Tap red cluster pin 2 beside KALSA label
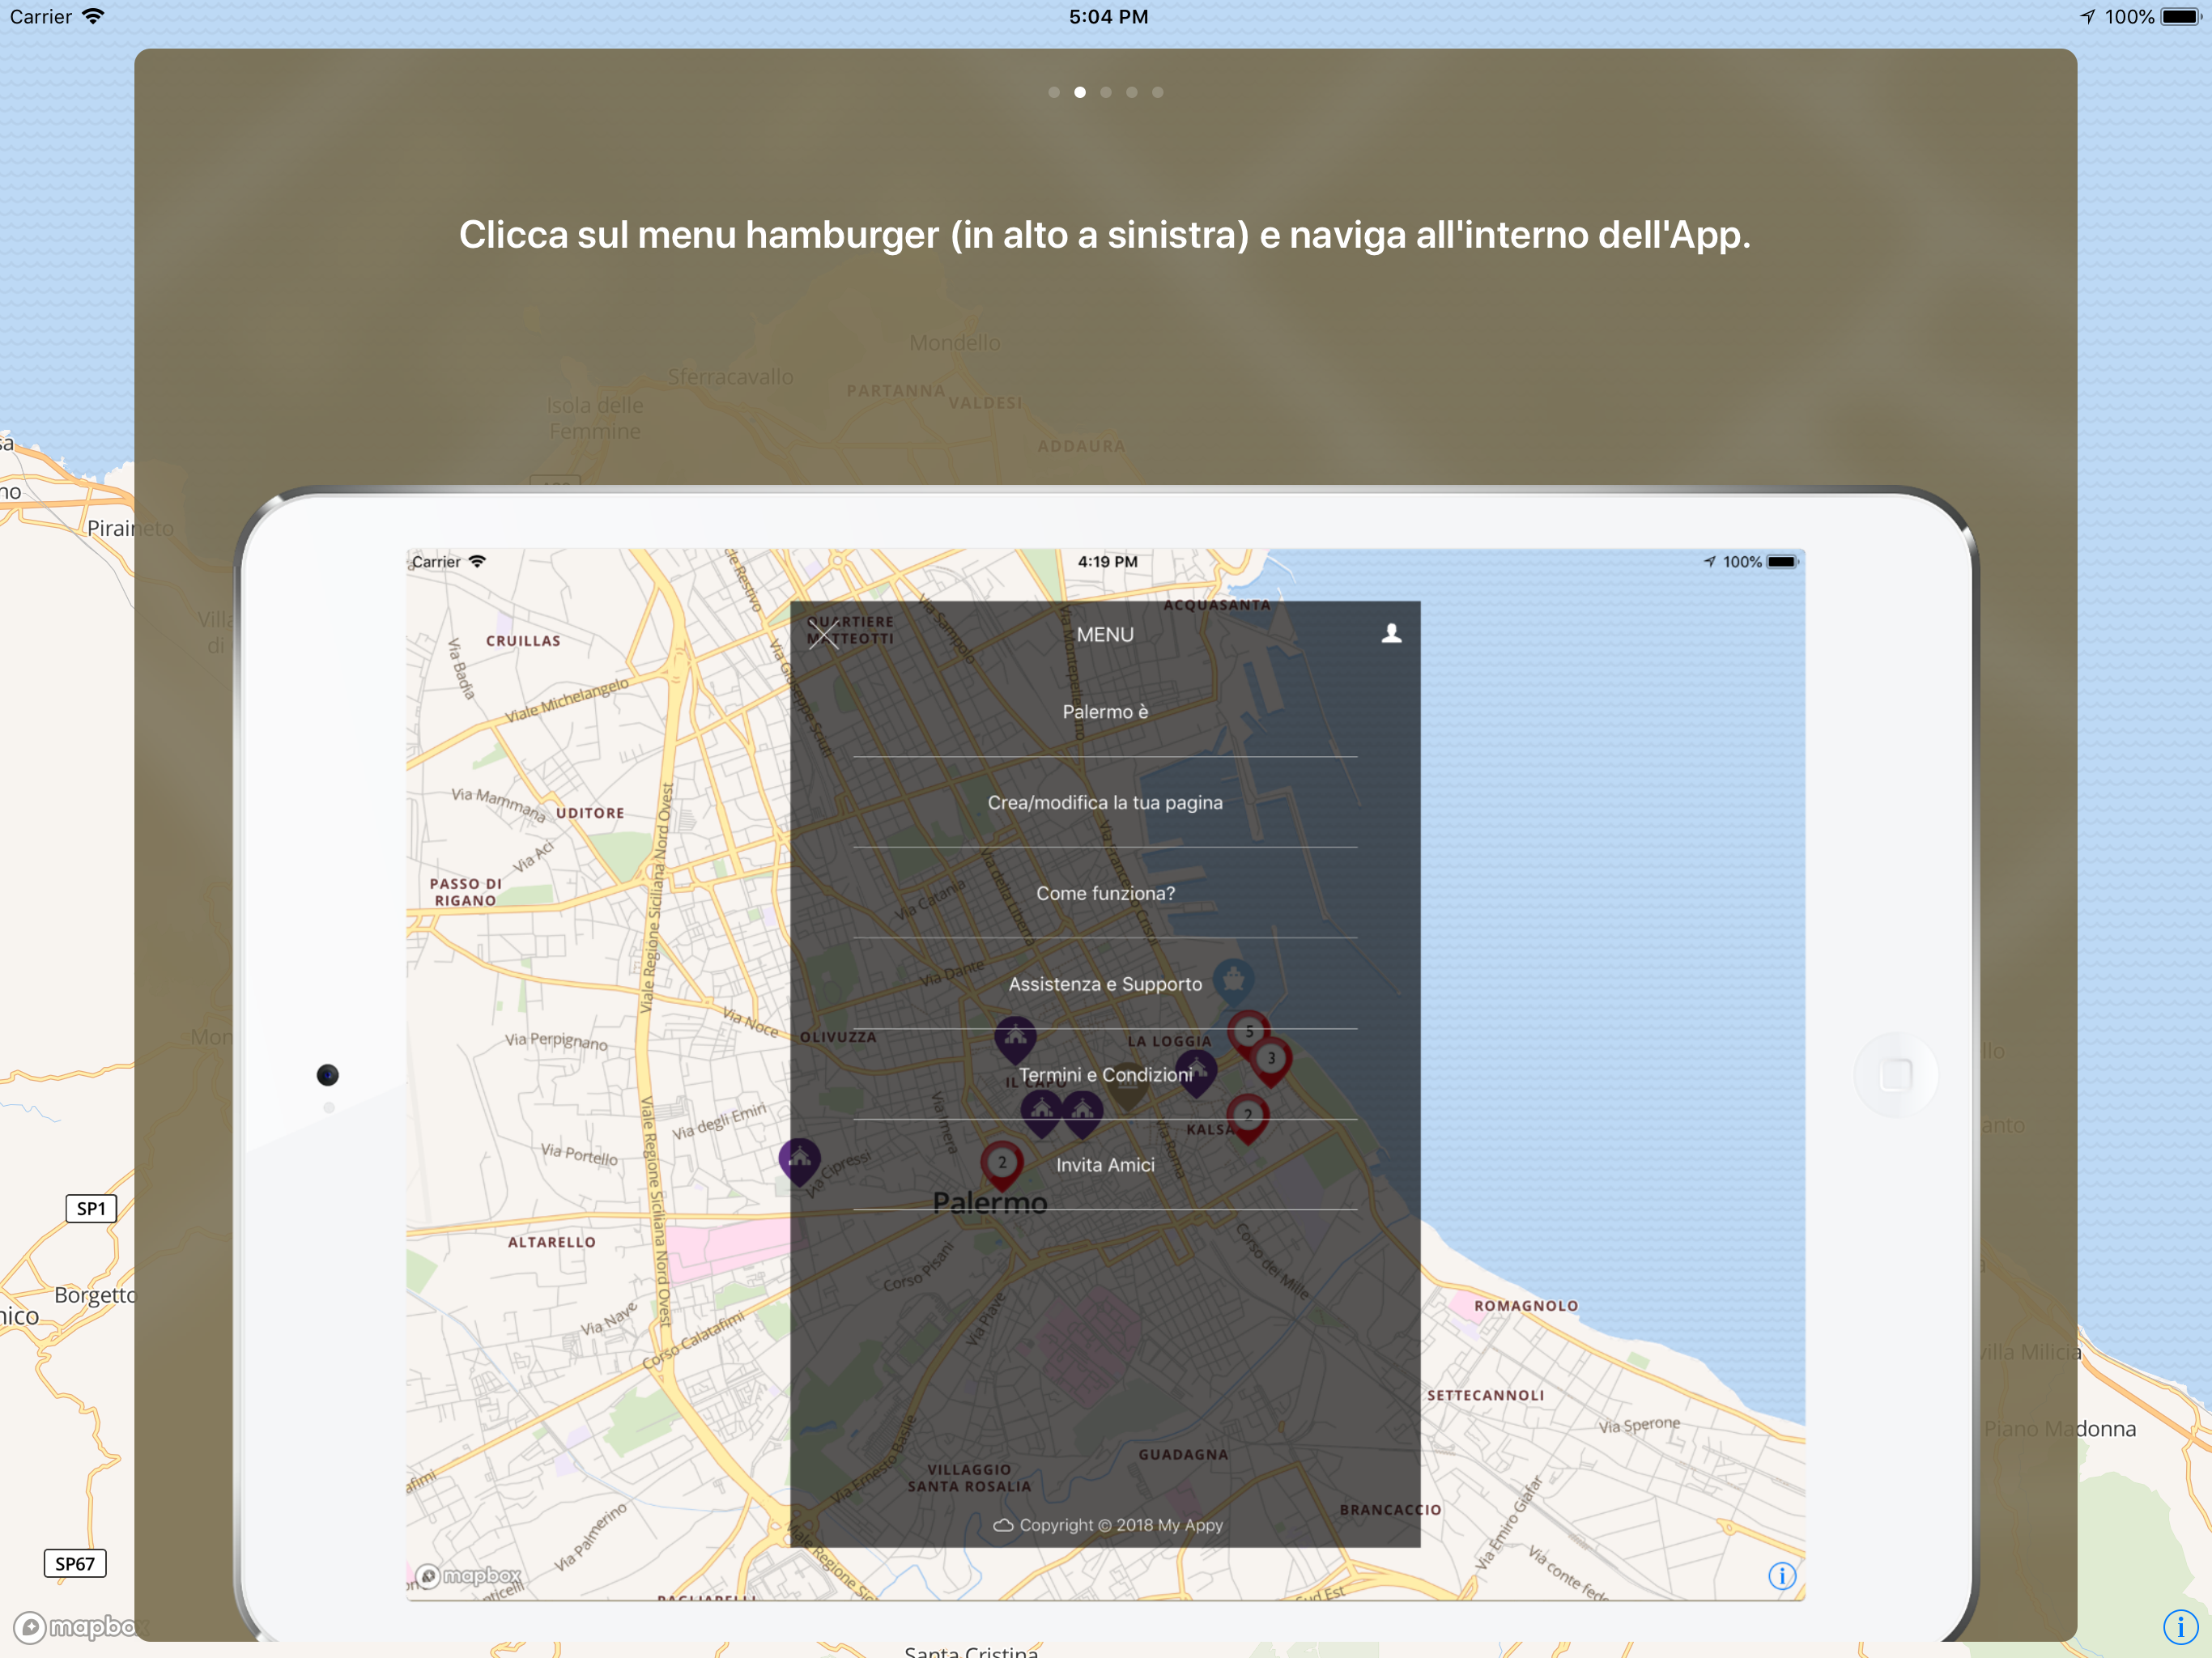This screenshot has width=2212, height=1658. coord(1247,1117)
